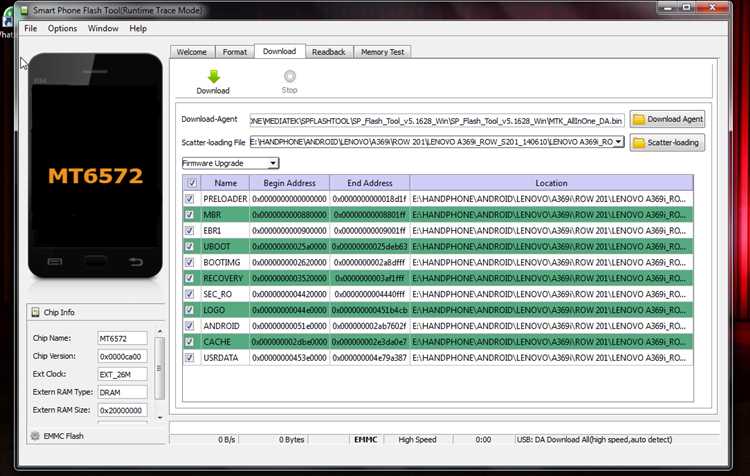Click the UBOOT location path cell
This screenshot has width=750, height=476.
[x=551, y=246]
